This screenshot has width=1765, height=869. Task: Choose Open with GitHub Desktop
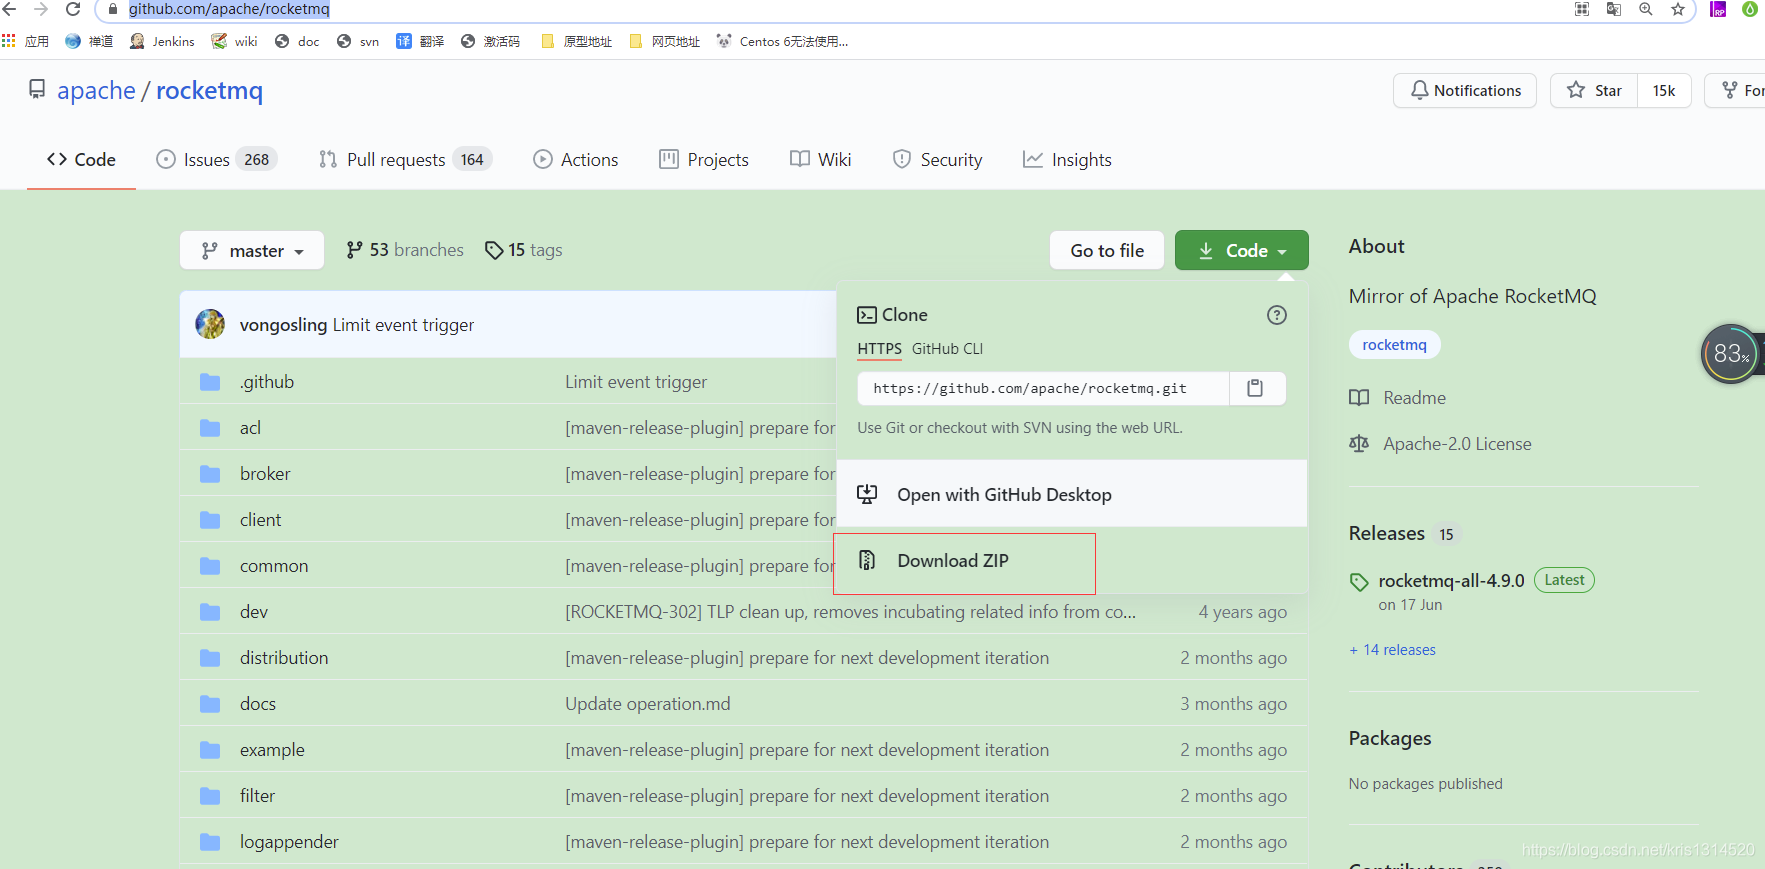(x=1072, y=494)
